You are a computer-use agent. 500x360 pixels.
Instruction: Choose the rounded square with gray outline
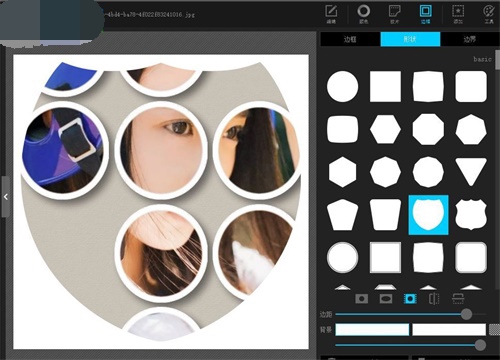[471, 258]
